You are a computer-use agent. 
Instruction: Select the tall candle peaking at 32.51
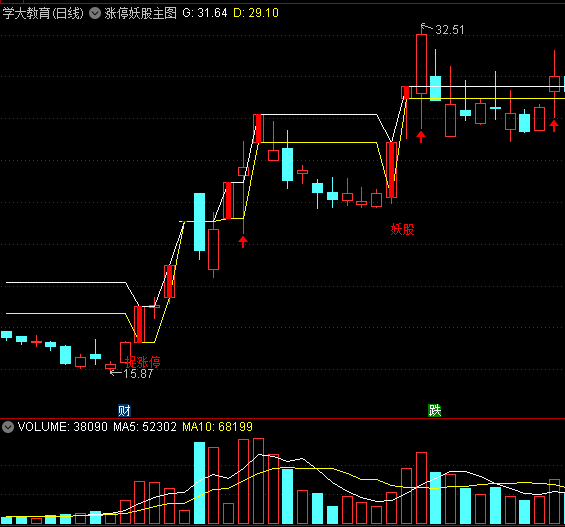(x=421, y=64)
